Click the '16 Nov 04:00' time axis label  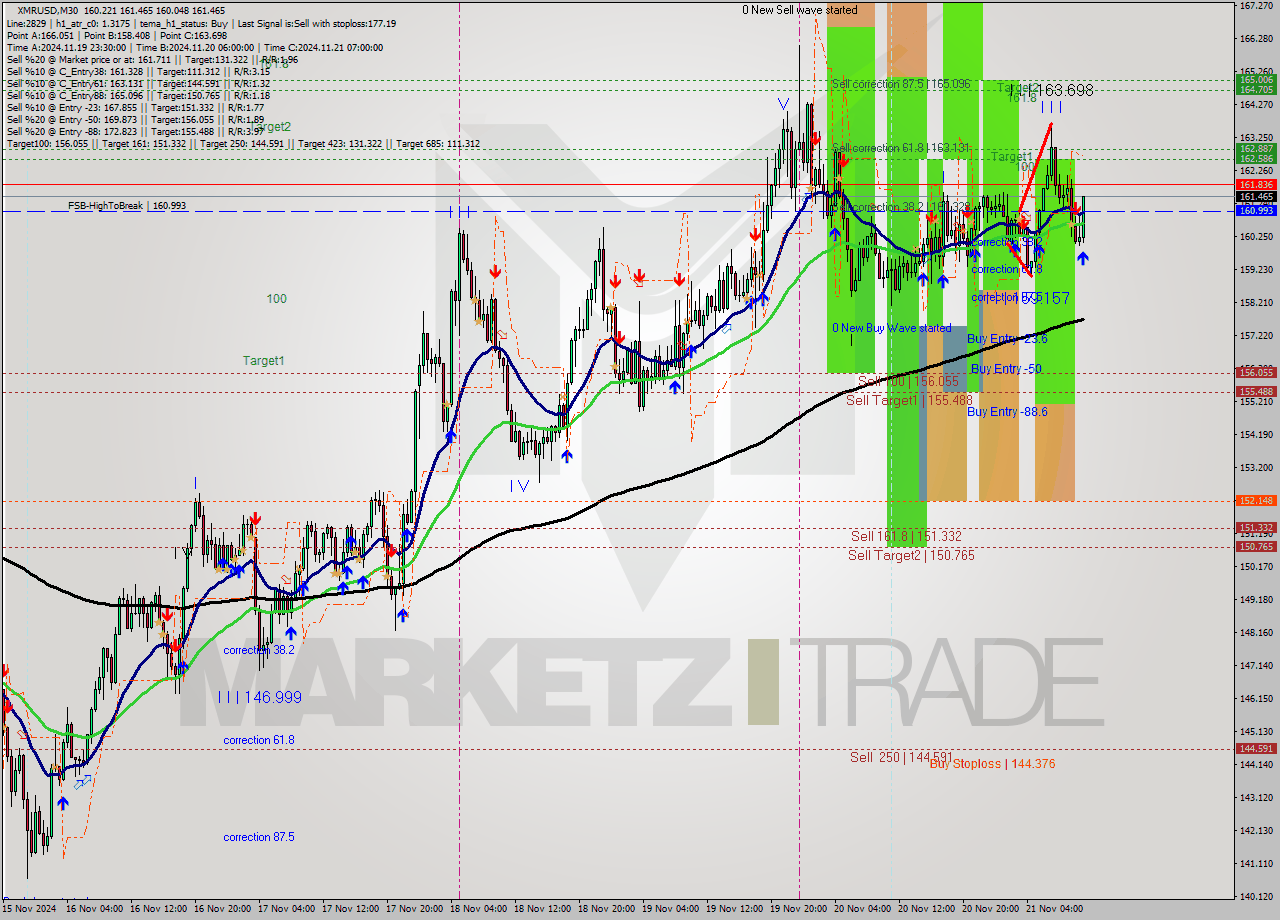click(97, 909)
